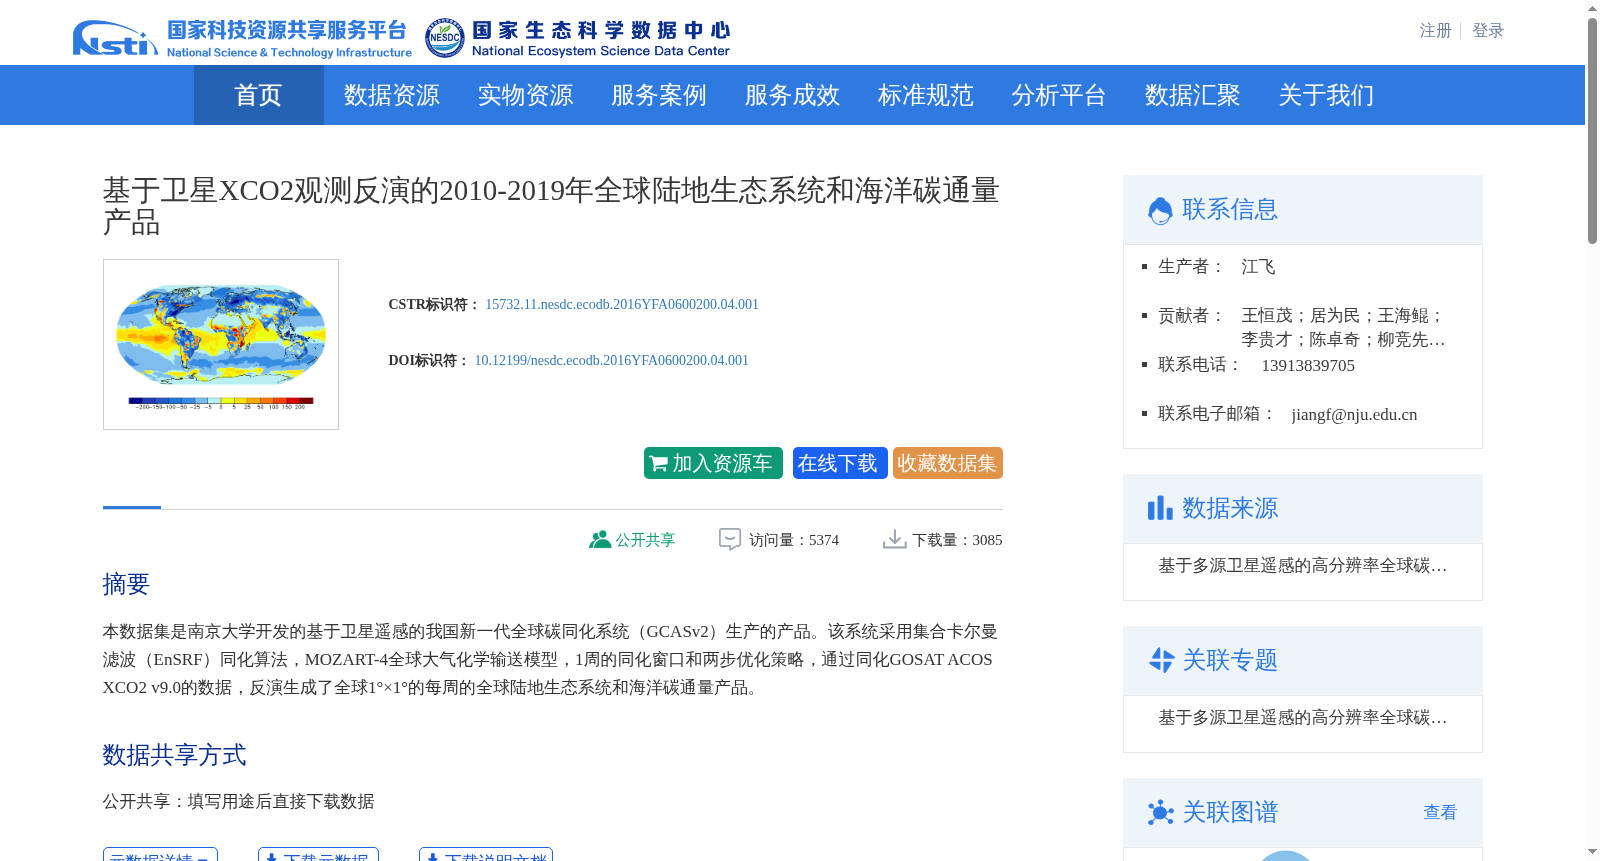Screen dimensions: 1600x861
Task: Click the 下载说明文档 button
Action: (486, 855)
